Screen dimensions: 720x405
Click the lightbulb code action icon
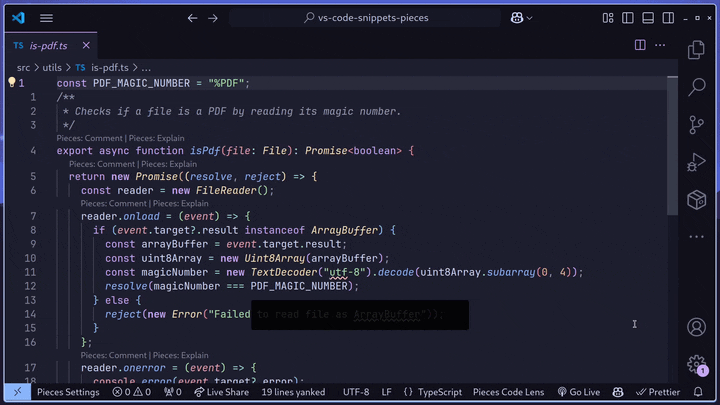11,82
